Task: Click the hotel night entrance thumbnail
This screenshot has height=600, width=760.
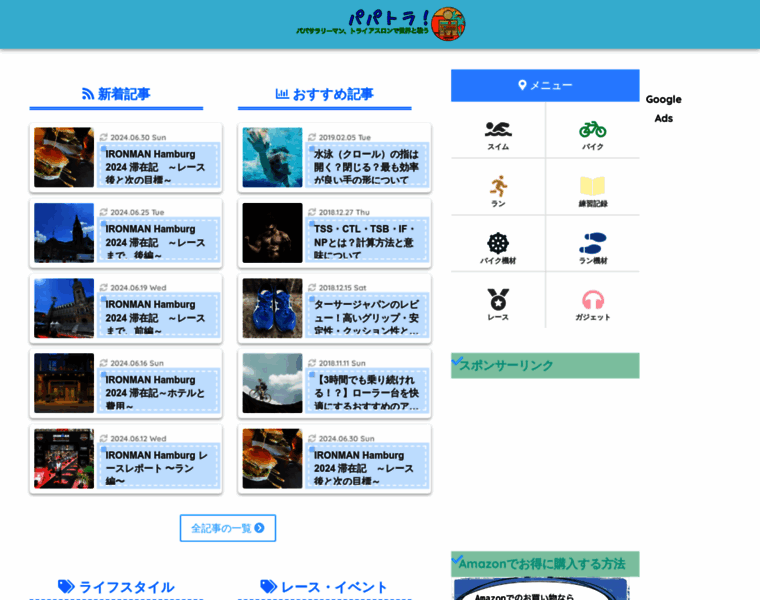Action: coord(64,383)
